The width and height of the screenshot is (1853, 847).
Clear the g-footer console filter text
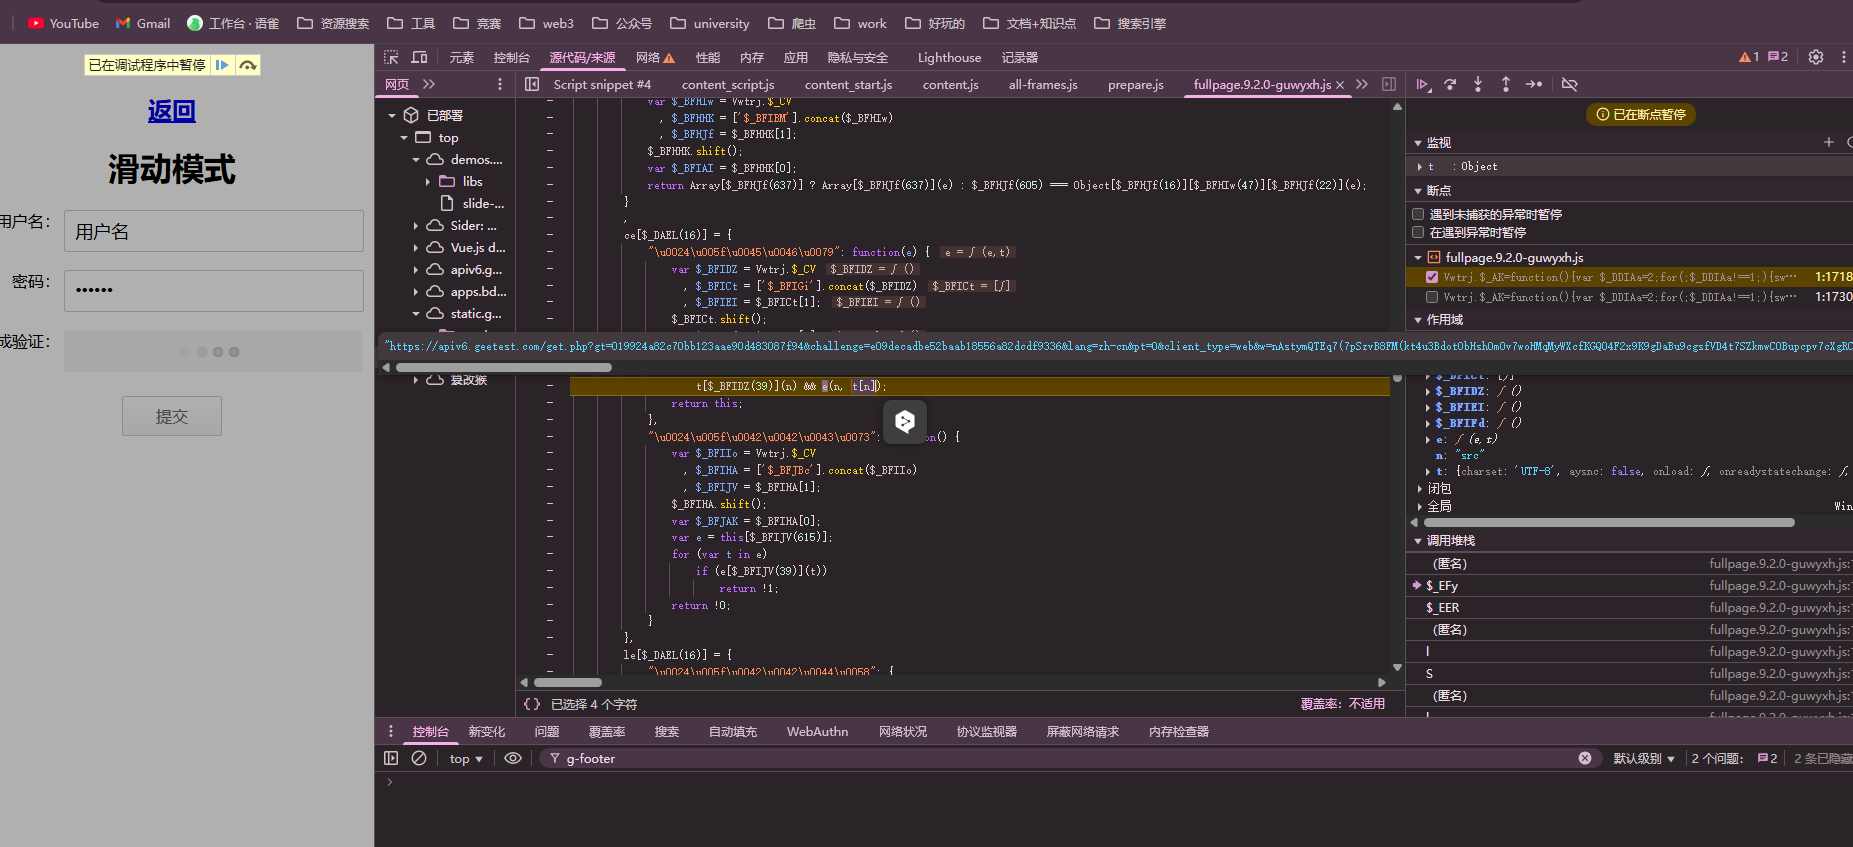pos(1585,758)
